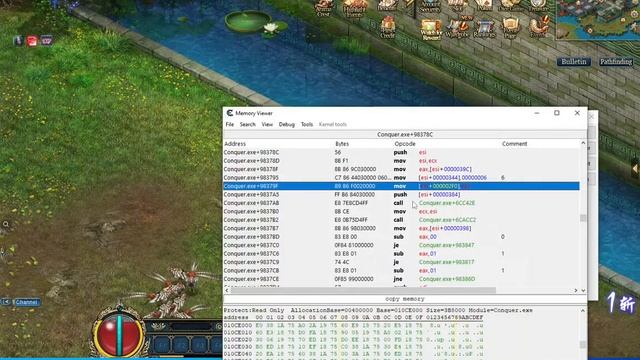Click the Opcode column header
Screen dimensions: 640x360
(x=405, y=144)
